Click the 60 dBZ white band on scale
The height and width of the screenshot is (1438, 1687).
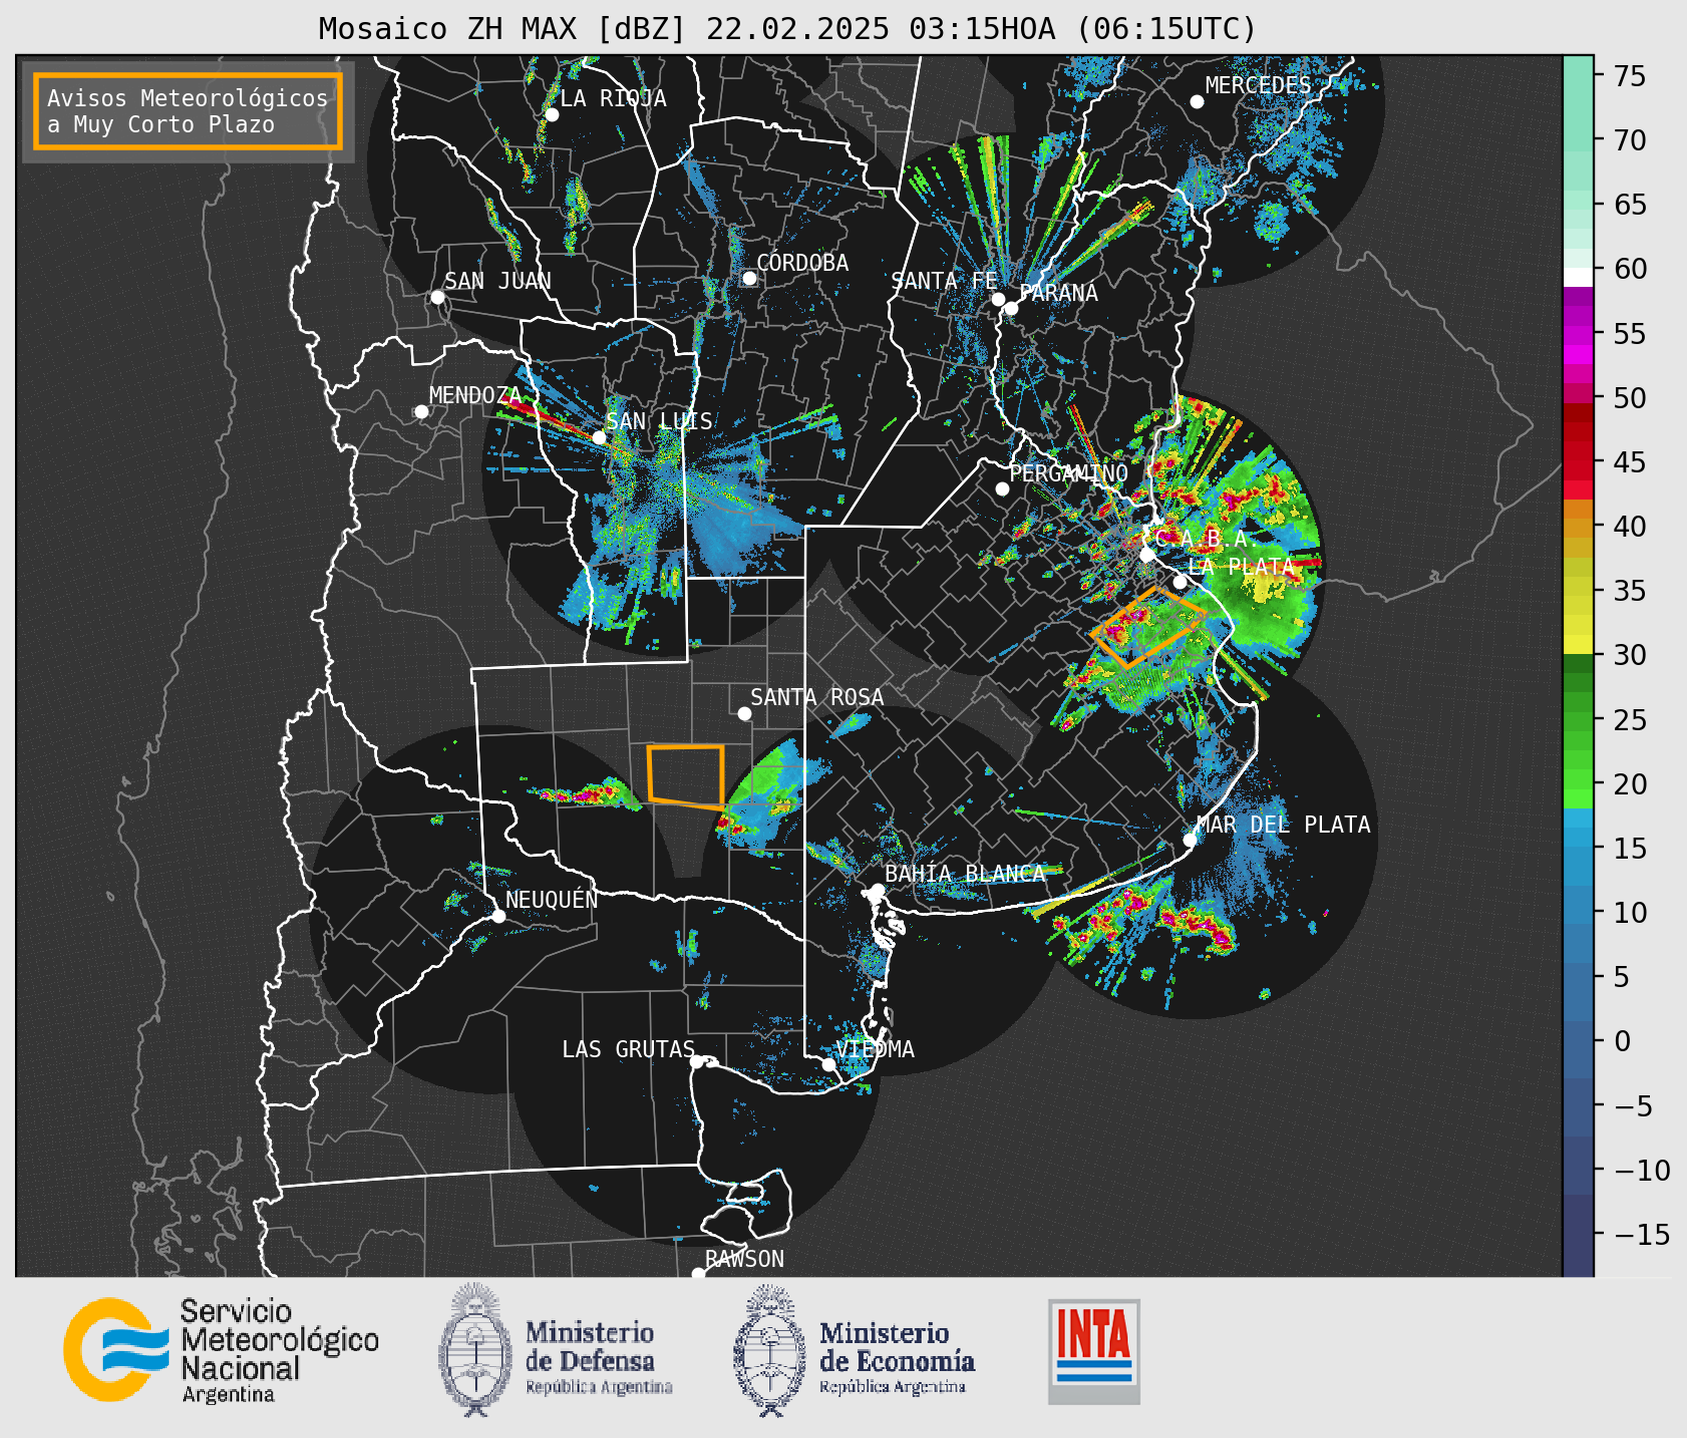coord(1578,277)
